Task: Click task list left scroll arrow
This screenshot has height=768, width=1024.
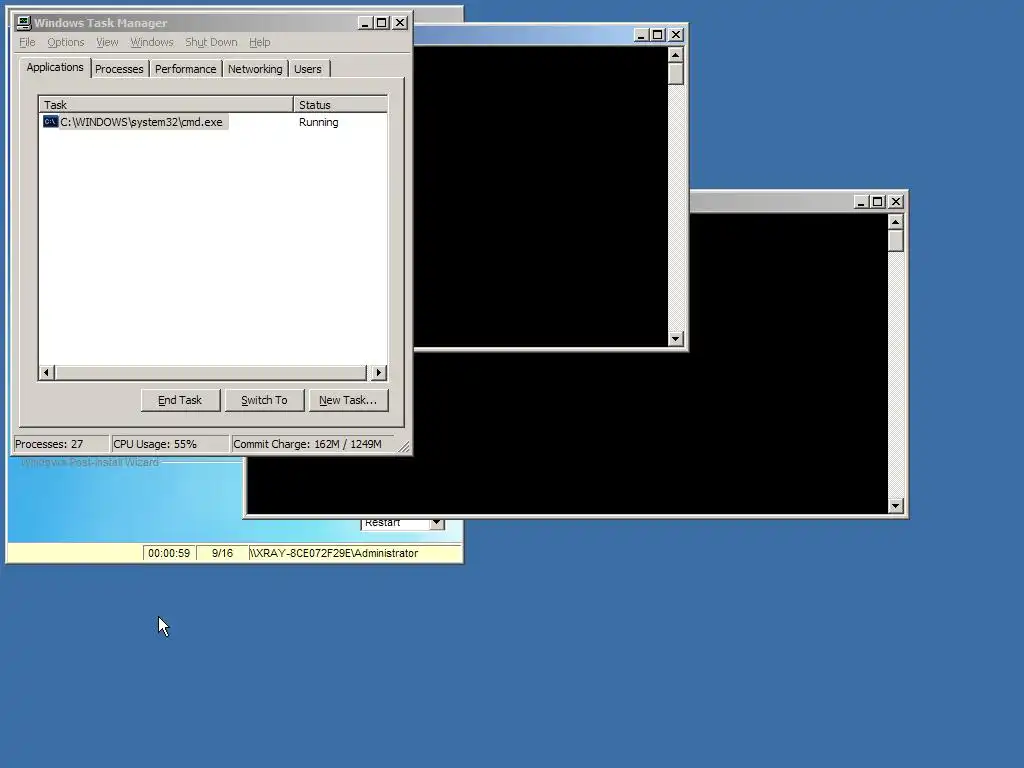Action: coord(46,373)
